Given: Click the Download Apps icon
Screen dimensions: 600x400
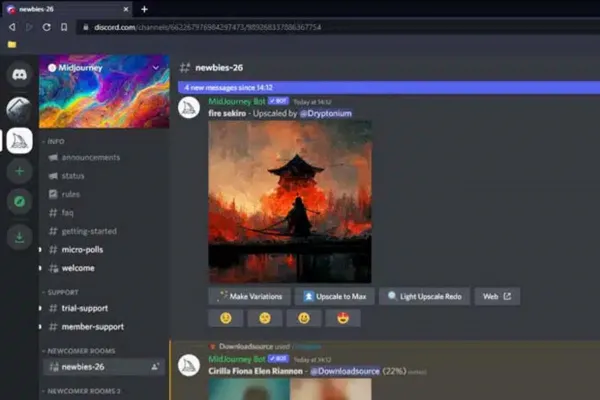Looking at the screenshot, I should (19, 237).
